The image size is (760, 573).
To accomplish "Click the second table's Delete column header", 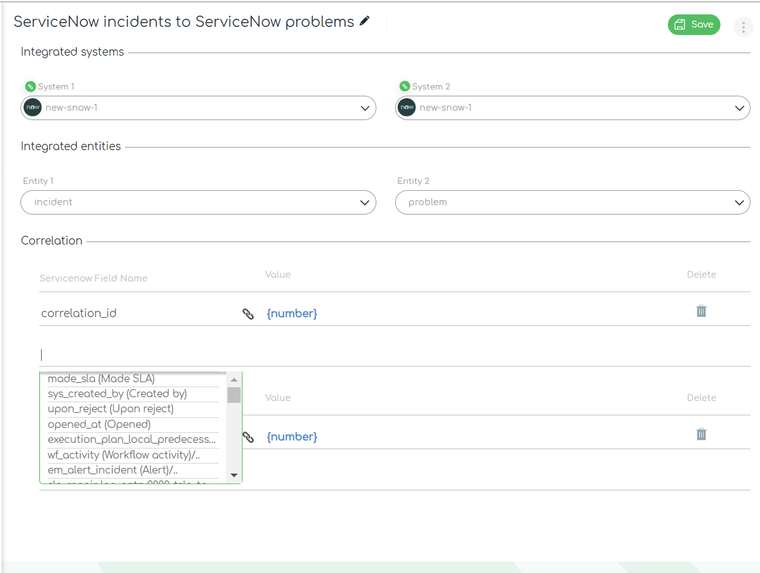I will point(701,398).
